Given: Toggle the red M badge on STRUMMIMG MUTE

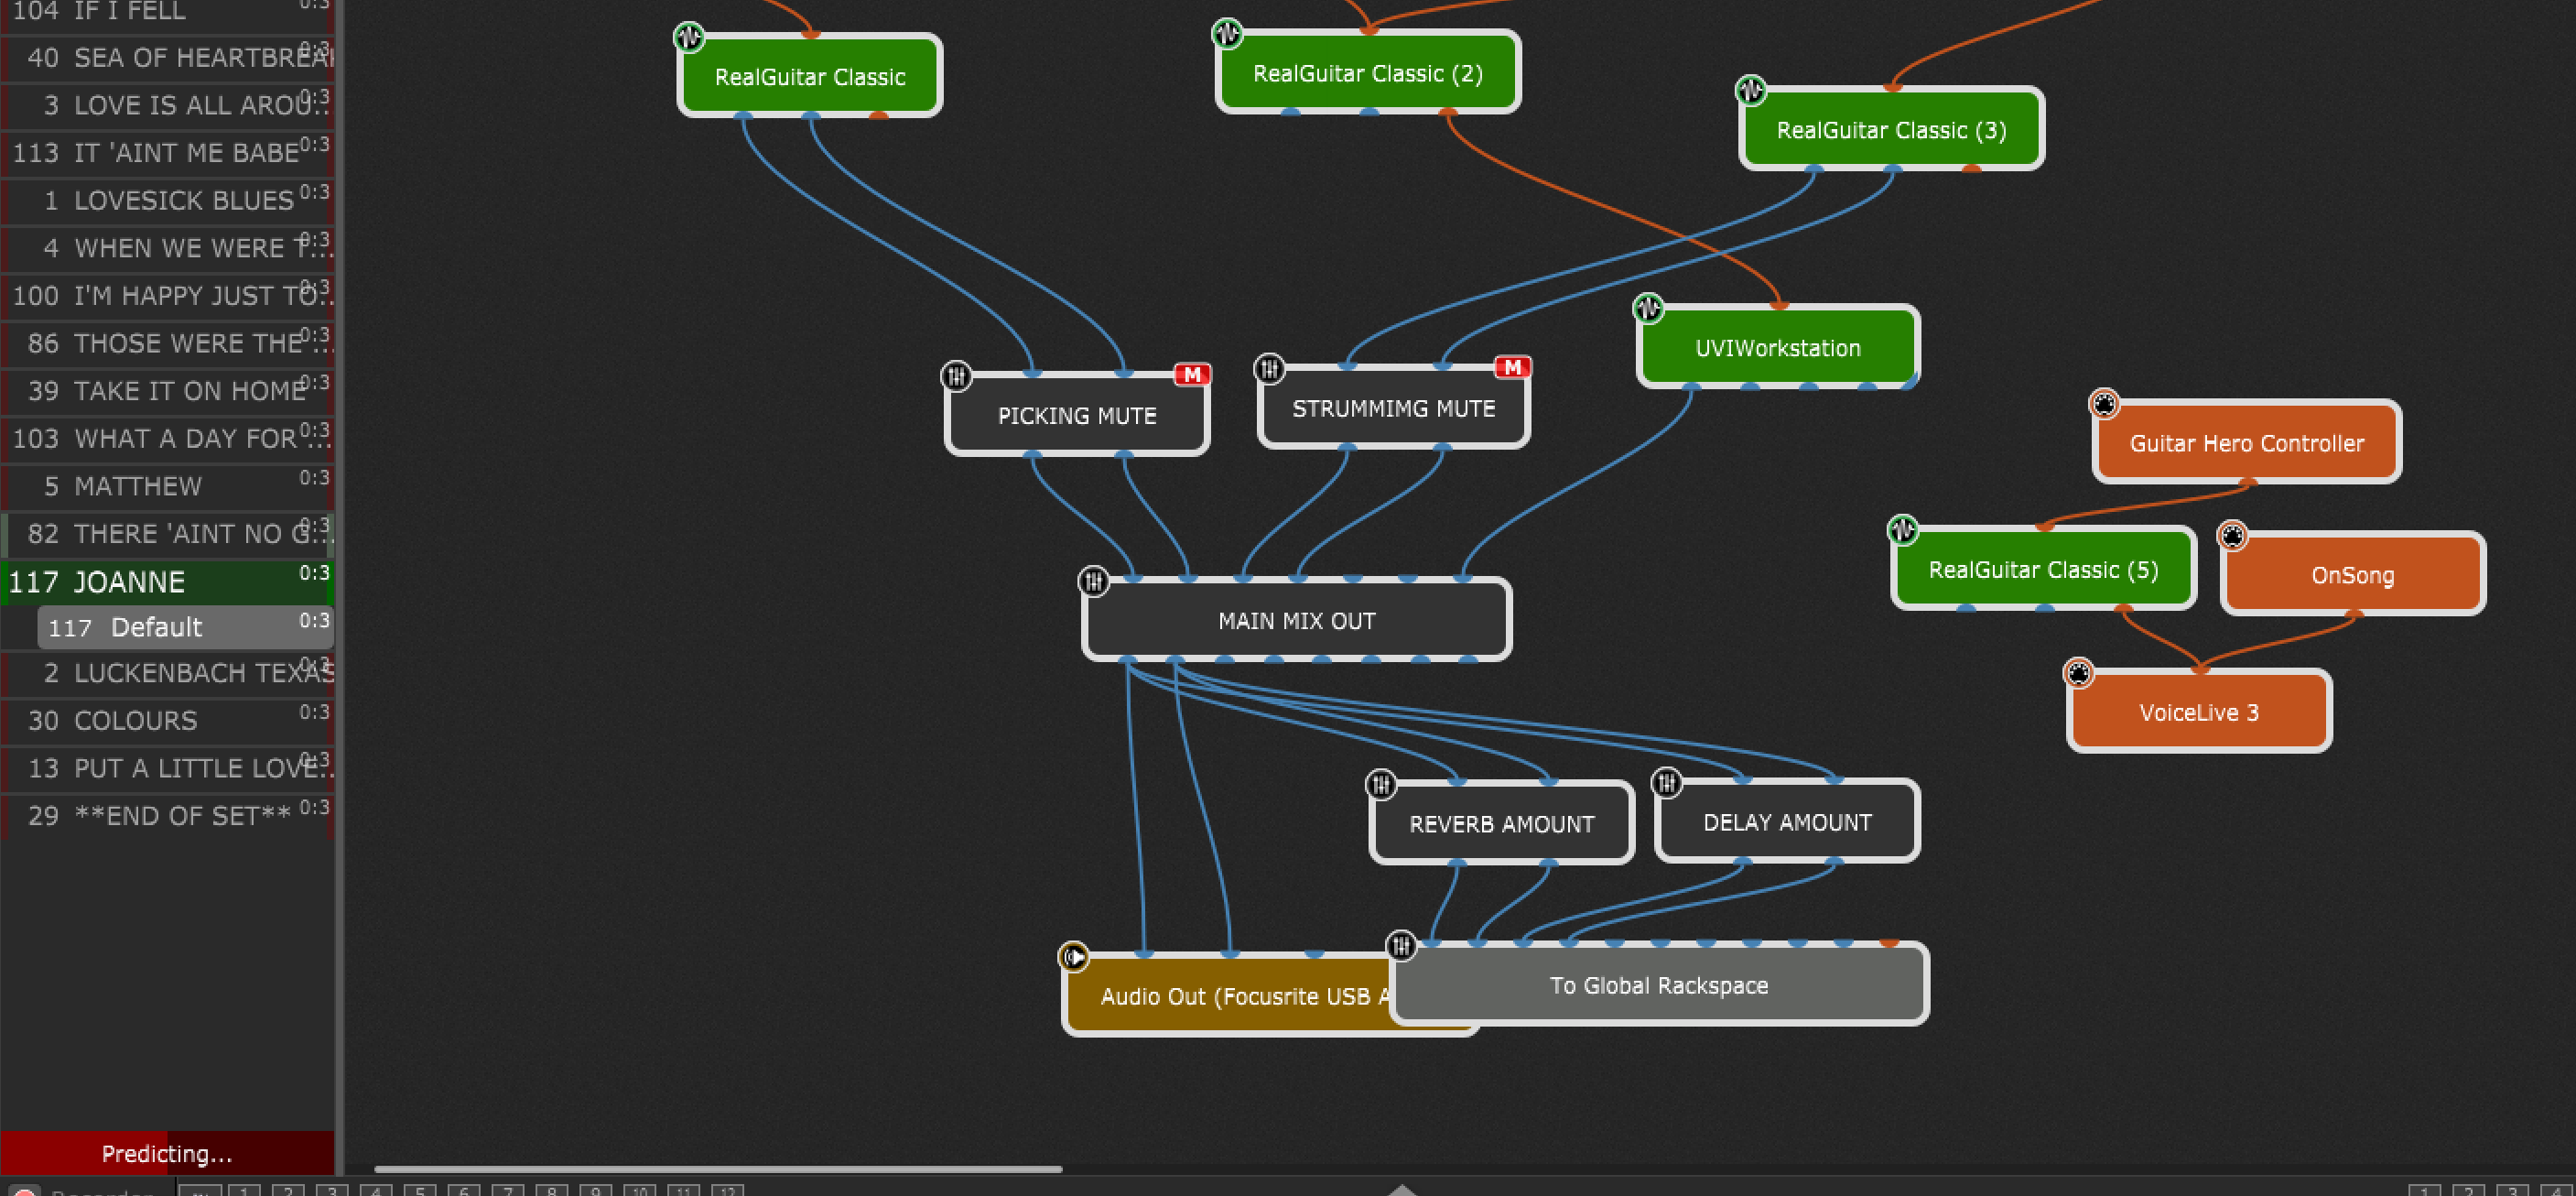Looking at the screenshot, I should (x=1512, y=367).
